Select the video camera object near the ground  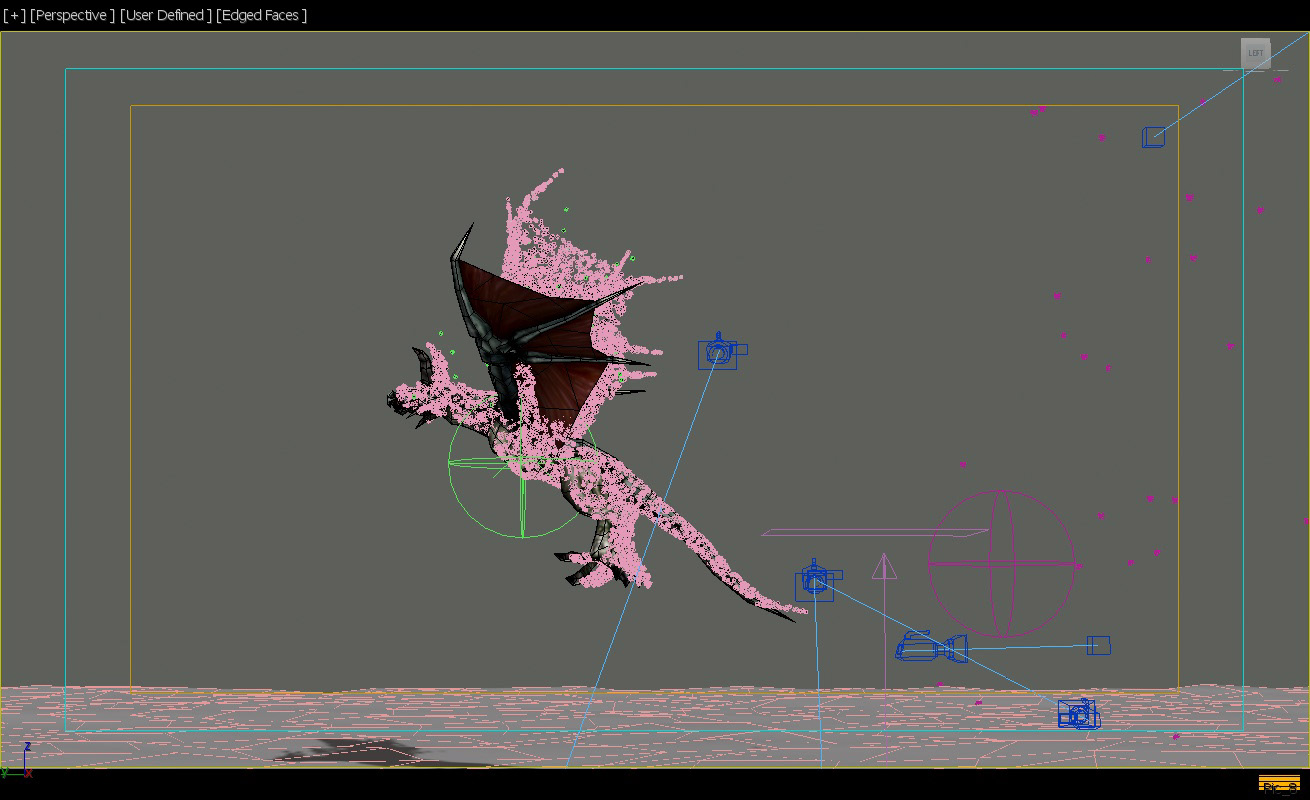click(x=930, y=647)
